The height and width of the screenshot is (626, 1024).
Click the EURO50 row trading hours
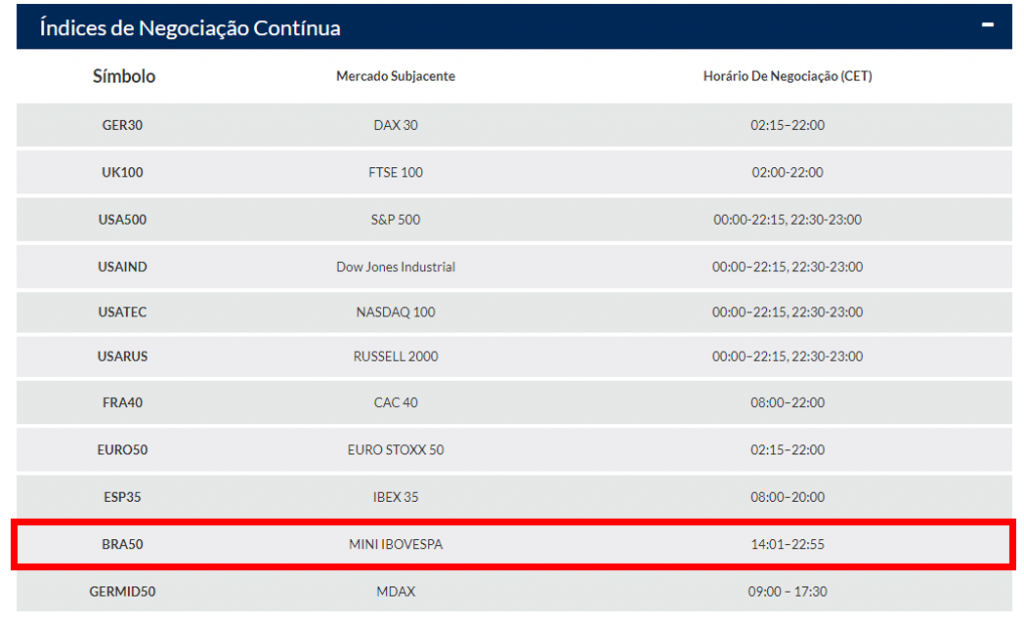click(x=788, y=450)
